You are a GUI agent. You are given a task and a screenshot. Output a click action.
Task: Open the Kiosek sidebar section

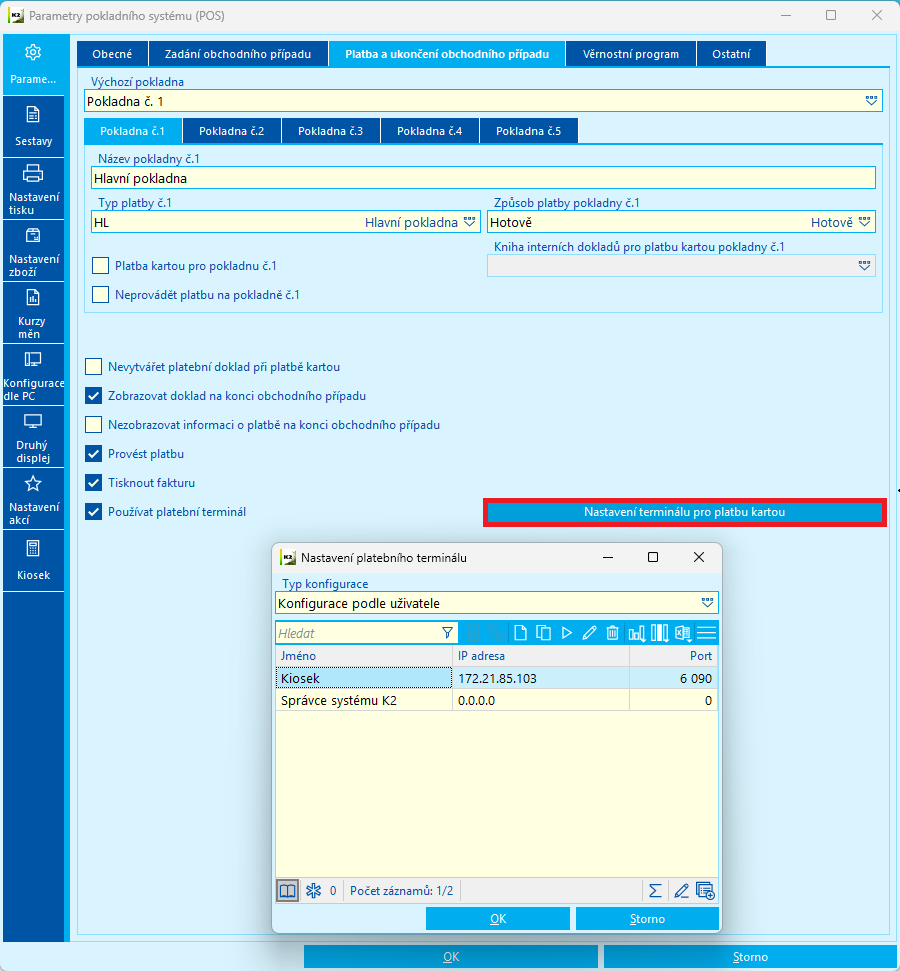pyautogui.click(x=33, y=560)
